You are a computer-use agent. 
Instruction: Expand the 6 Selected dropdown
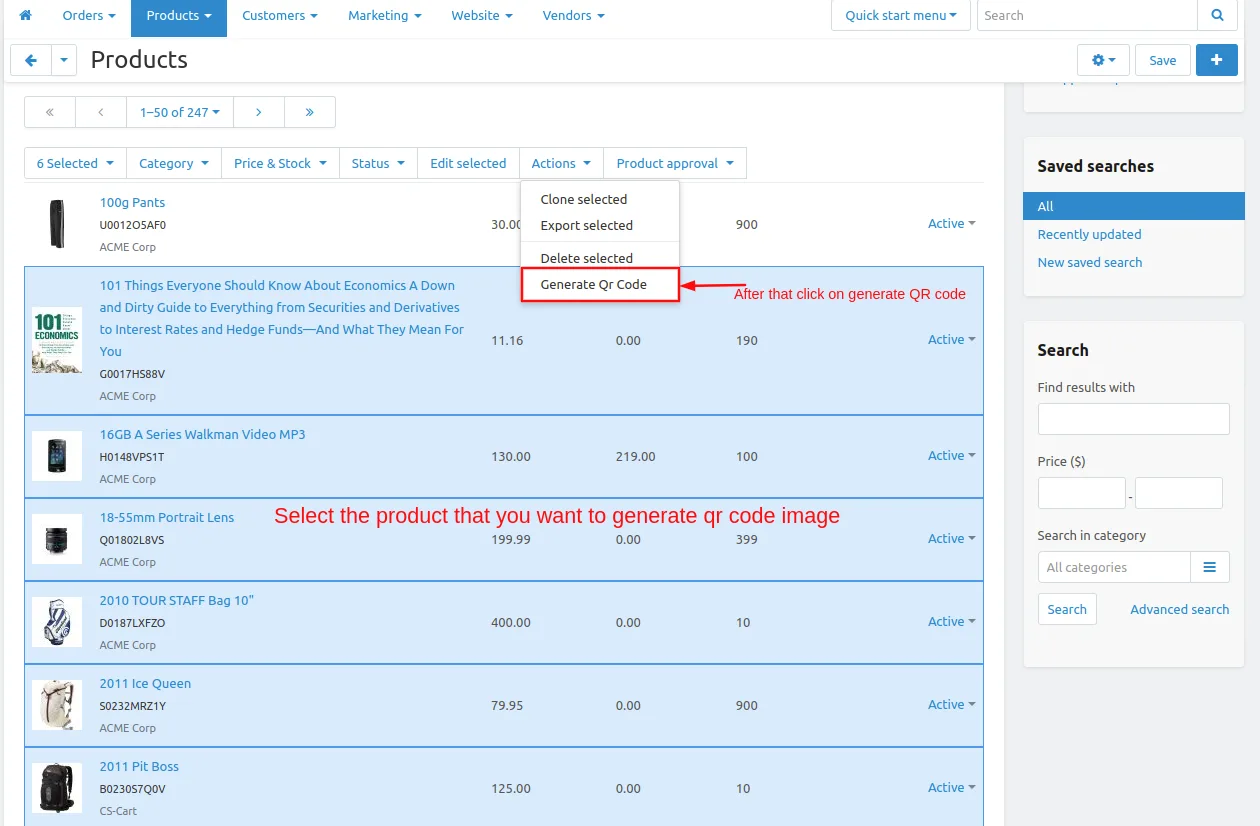click(x=75, y=163)
